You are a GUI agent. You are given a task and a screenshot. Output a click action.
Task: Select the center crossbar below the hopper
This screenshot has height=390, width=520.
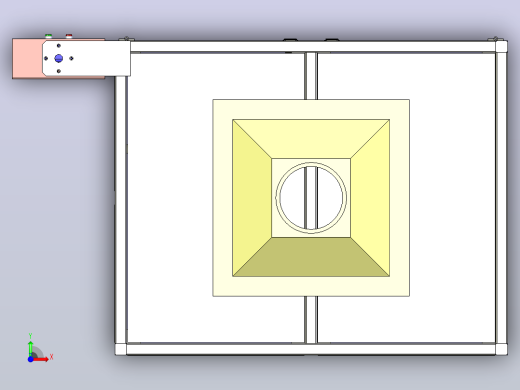point(311,320)
